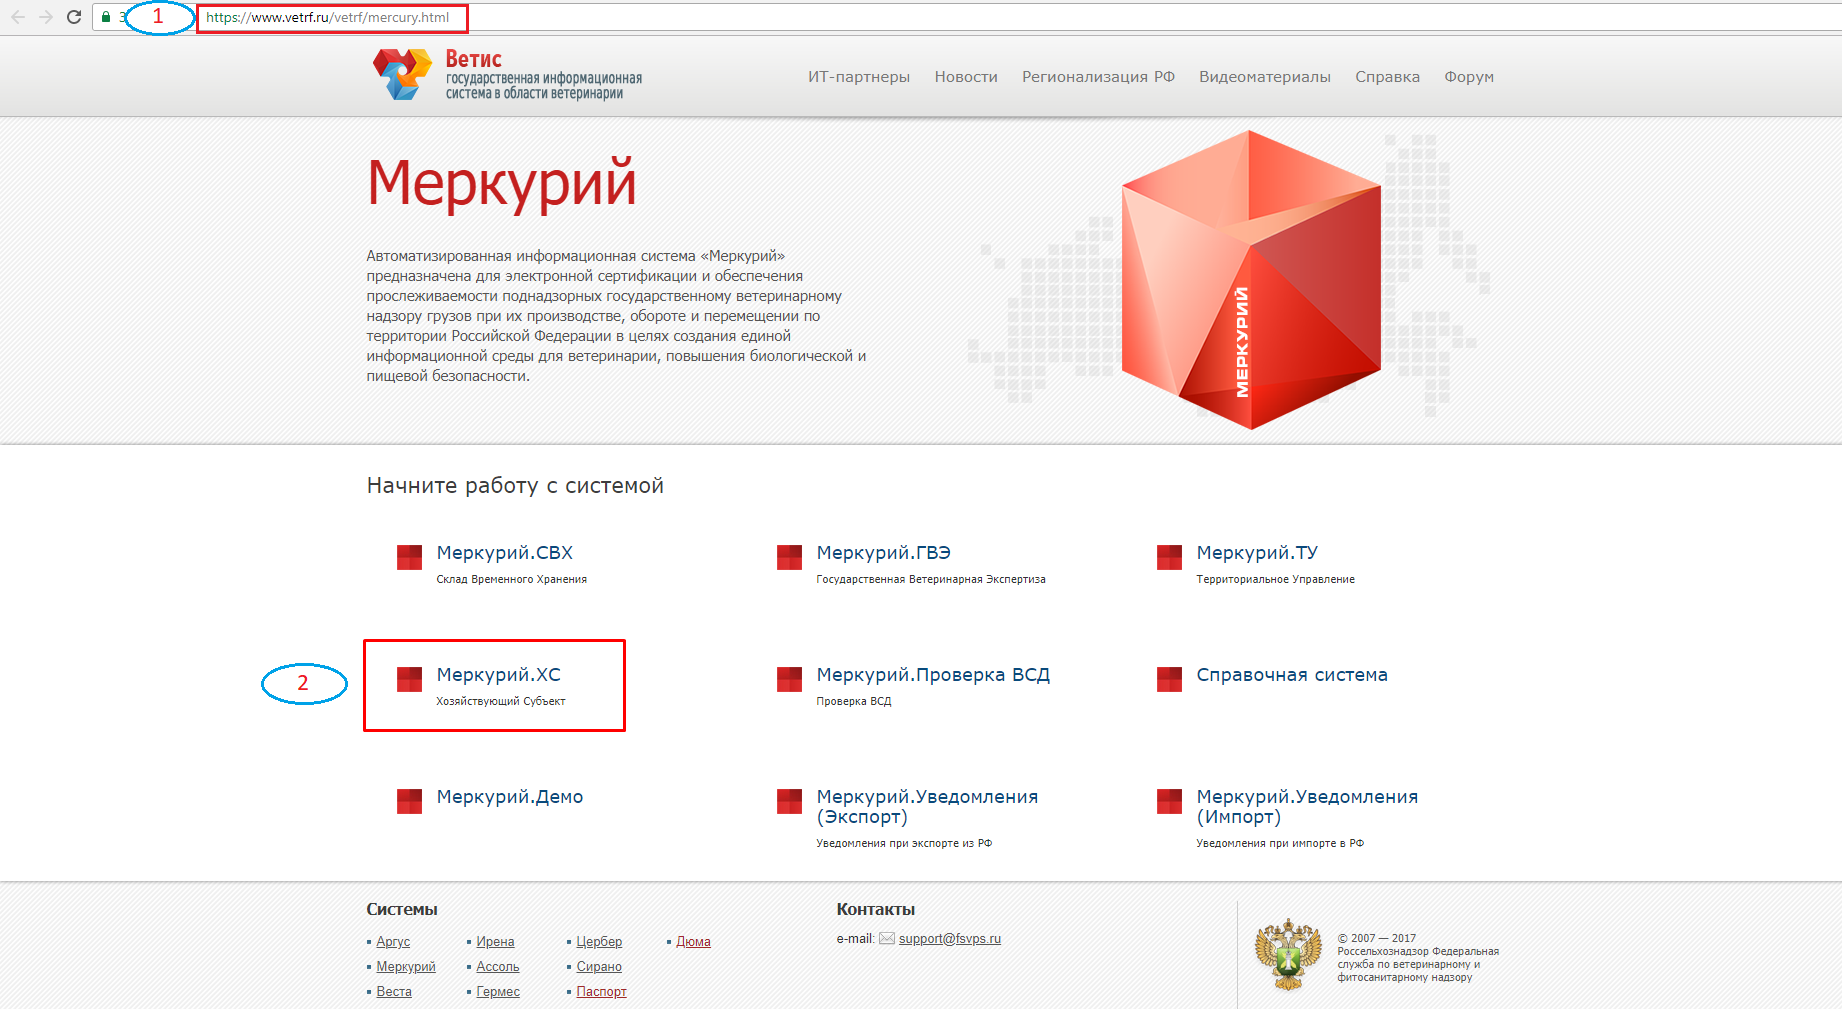Open the Справочная система link
The height and width of the screenshot is (1009, 1842).
click(1292, 675)
